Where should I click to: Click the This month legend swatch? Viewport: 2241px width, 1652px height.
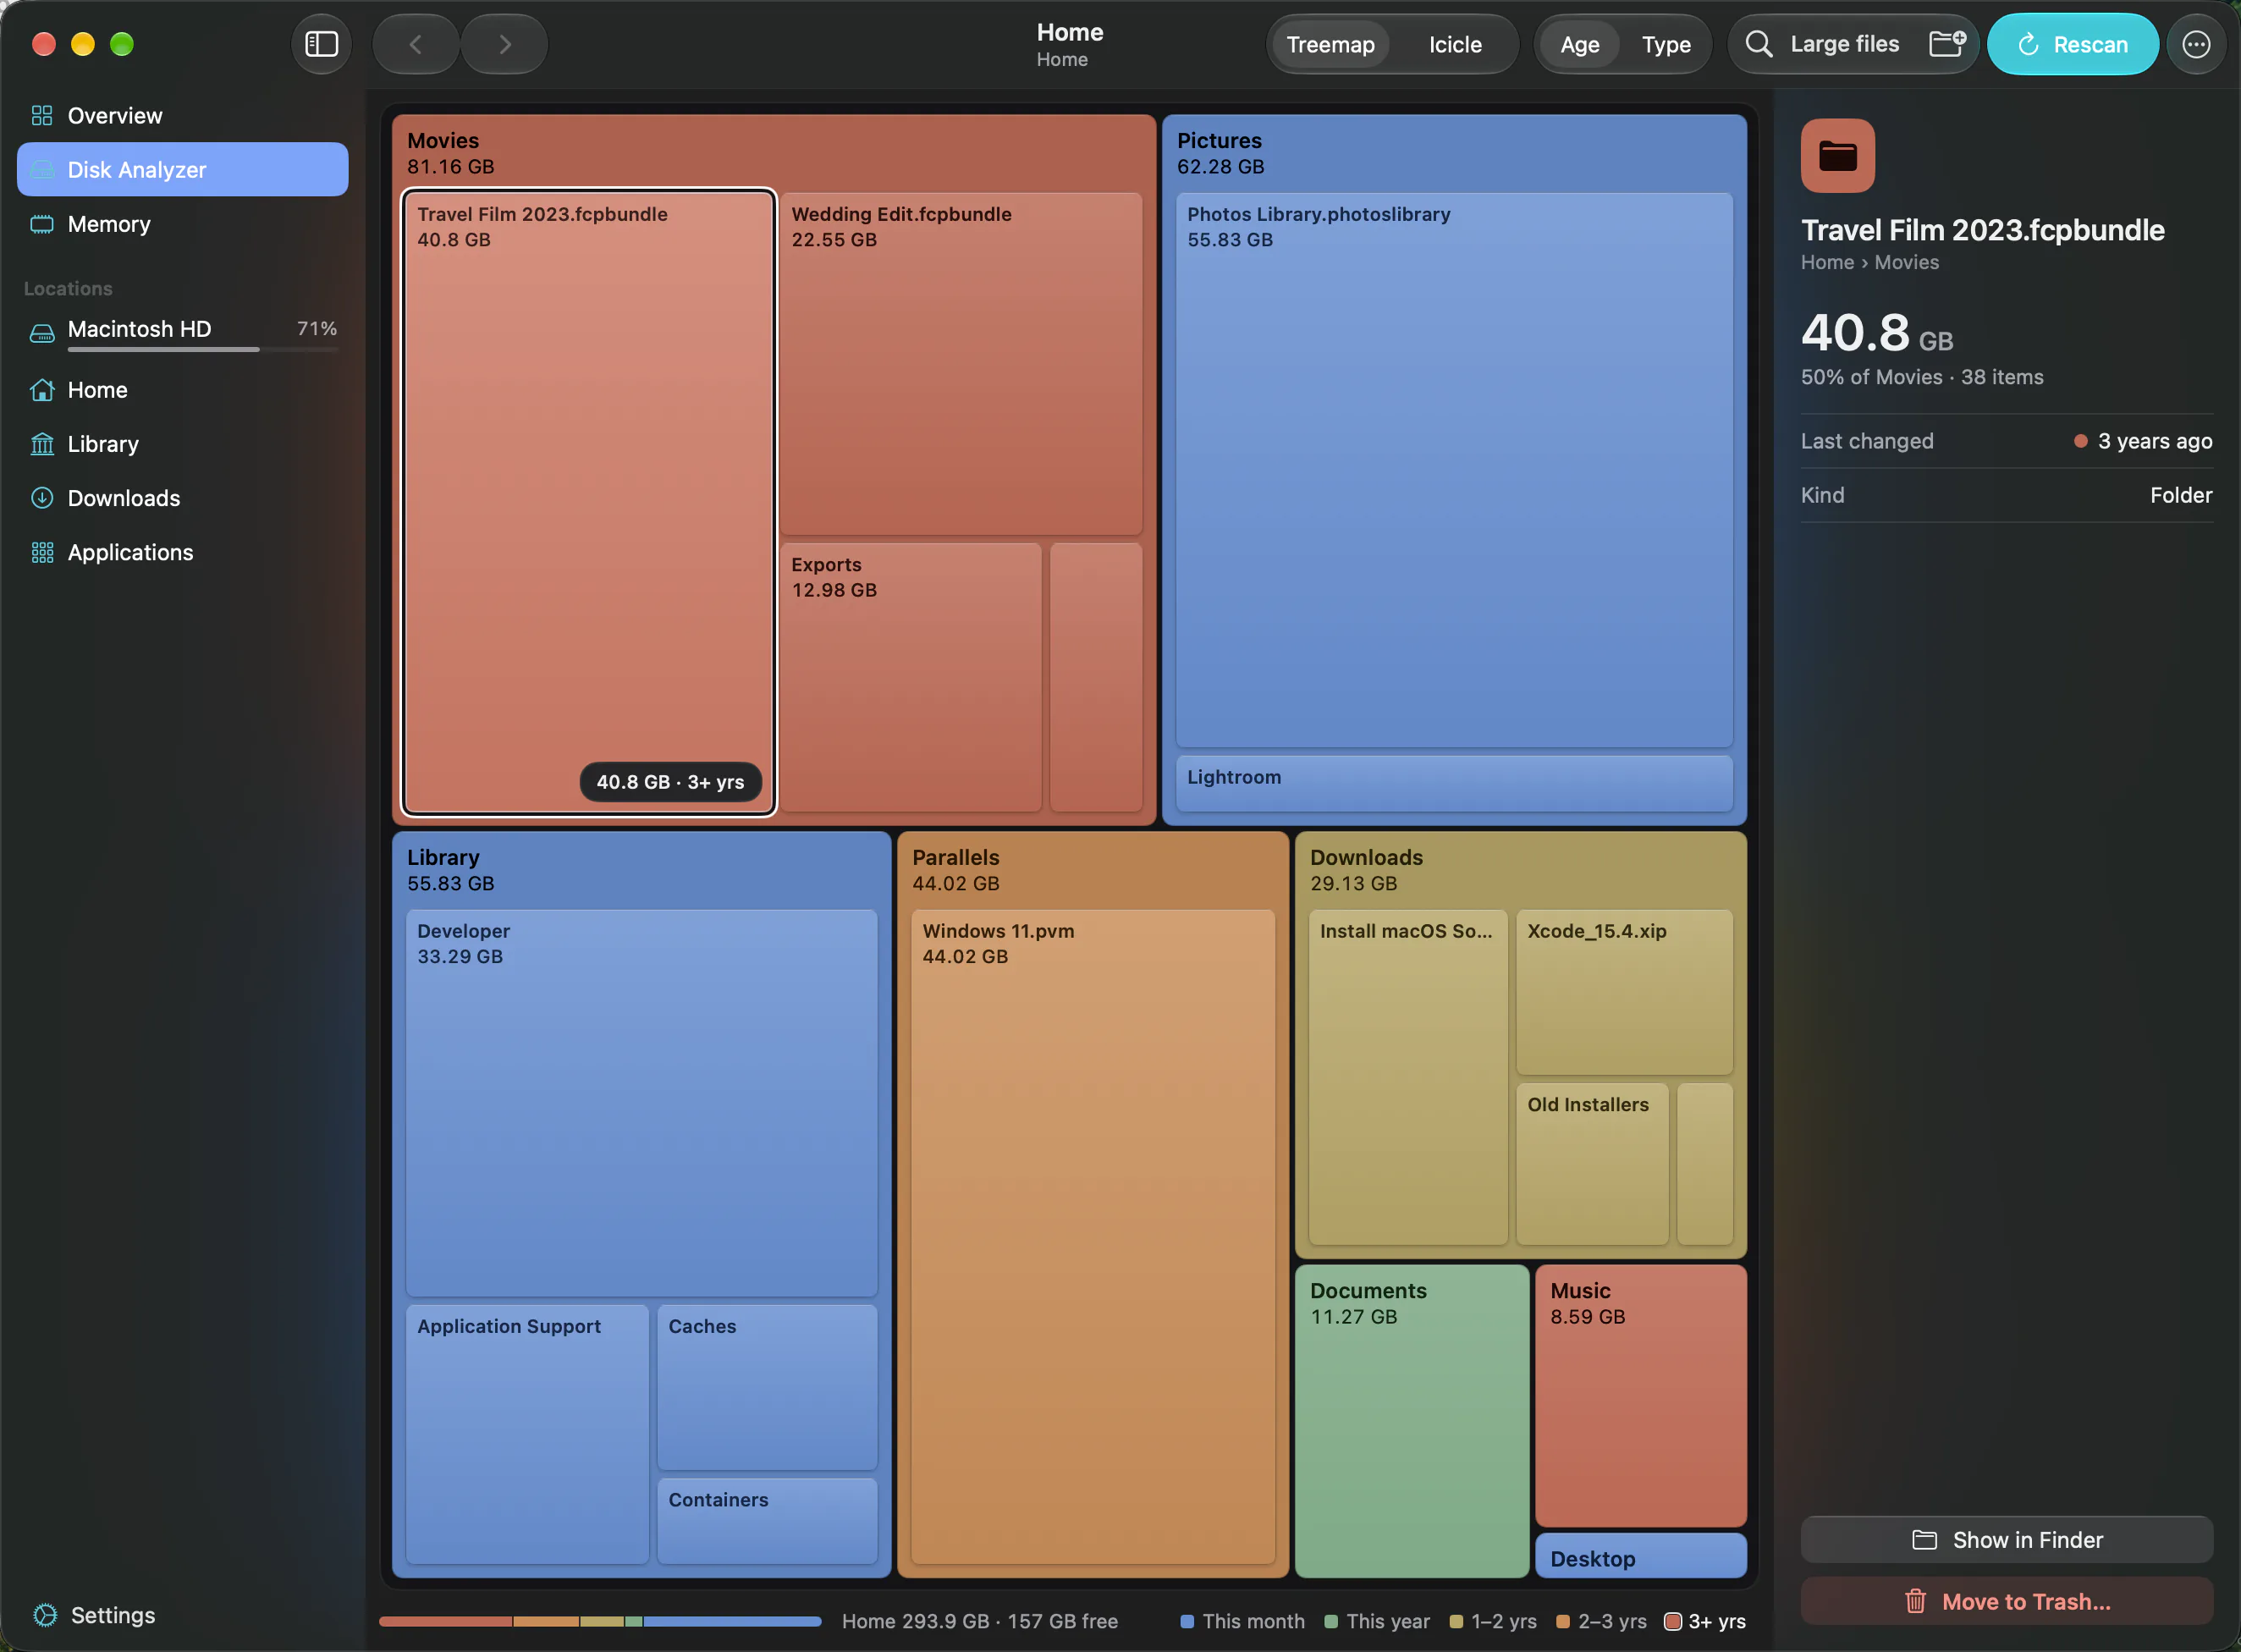[x=1187, y=1622]
